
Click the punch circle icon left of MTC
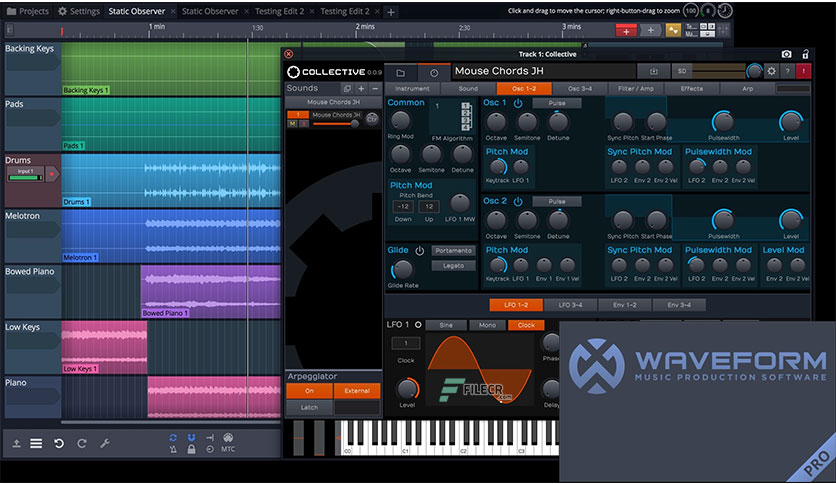[x=210, y=449]
